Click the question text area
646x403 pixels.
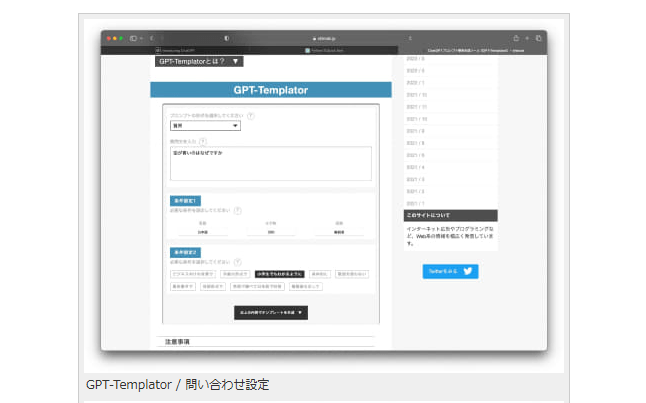point(270,163)
